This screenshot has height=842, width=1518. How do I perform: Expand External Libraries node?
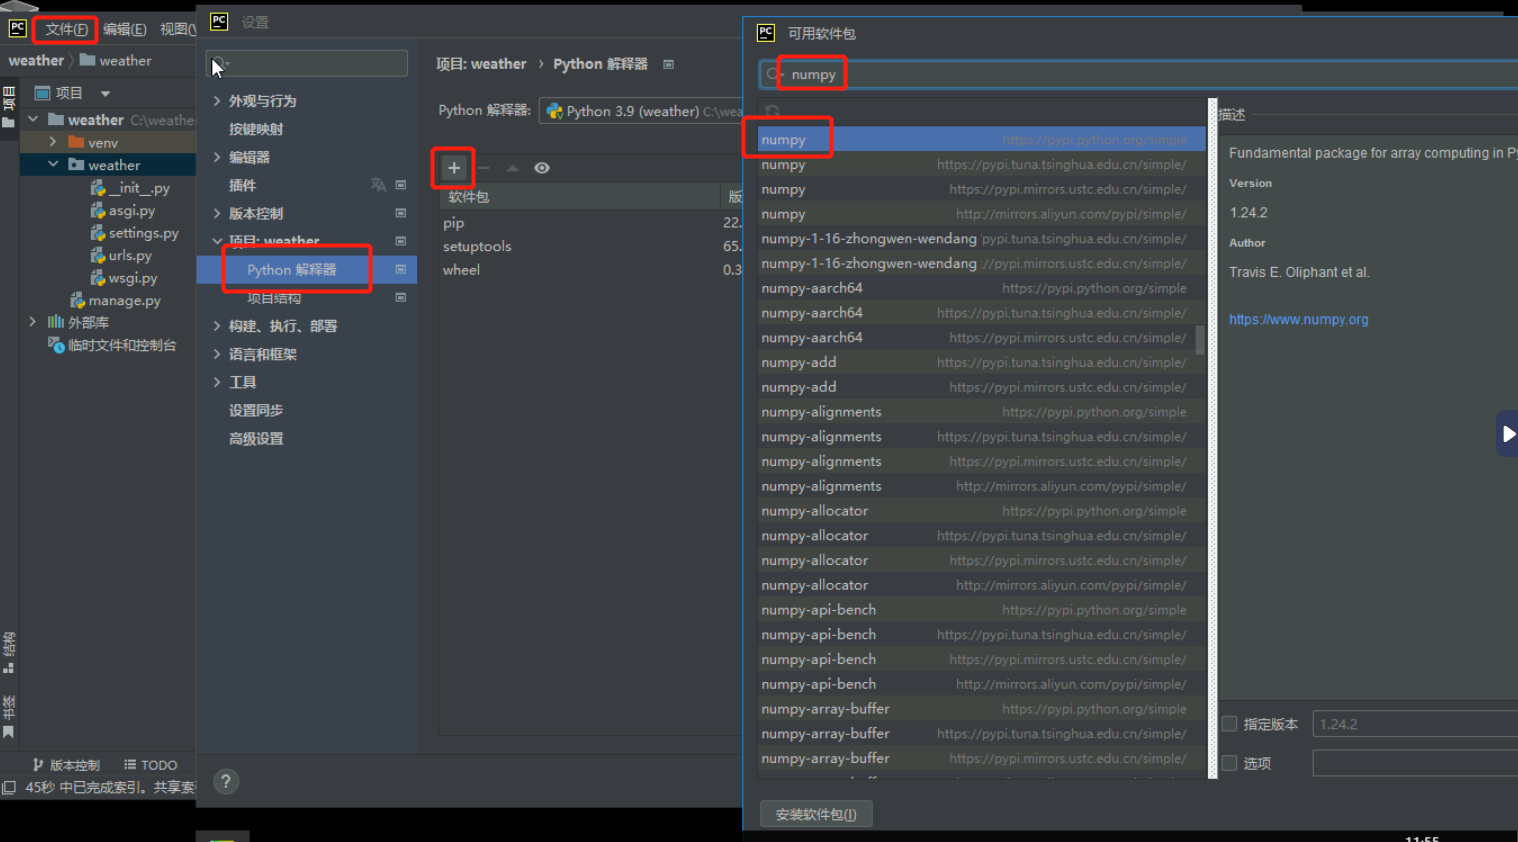point(33,322)
